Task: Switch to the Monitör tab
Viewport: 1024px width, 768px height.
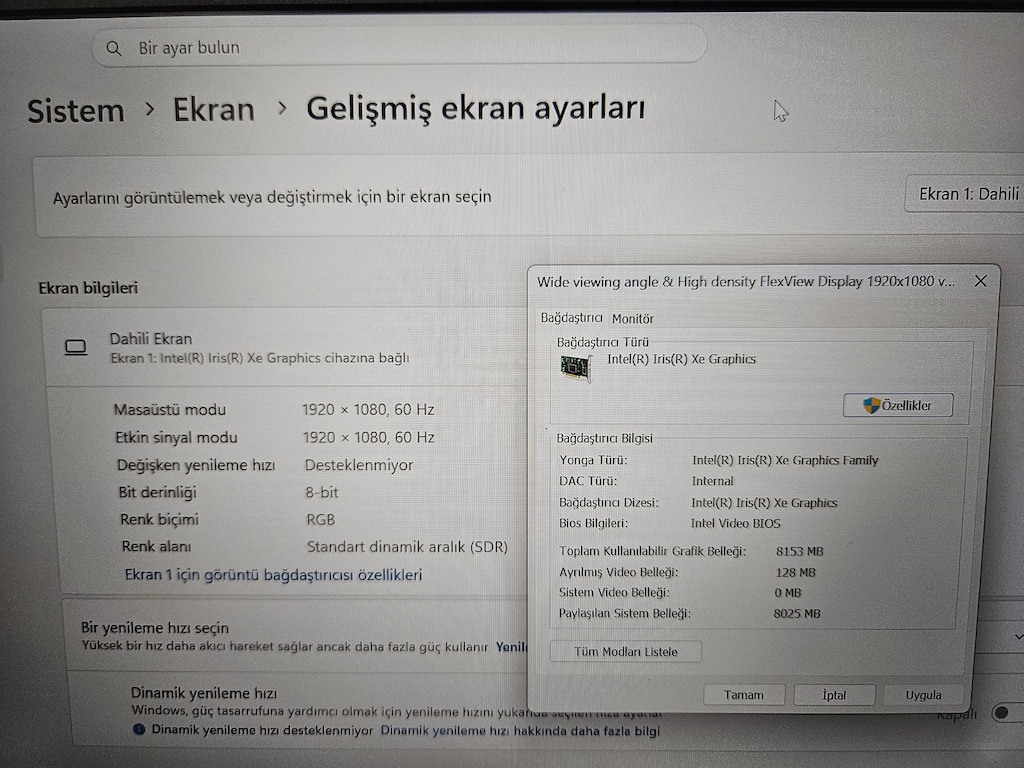Action: point(633,319)
